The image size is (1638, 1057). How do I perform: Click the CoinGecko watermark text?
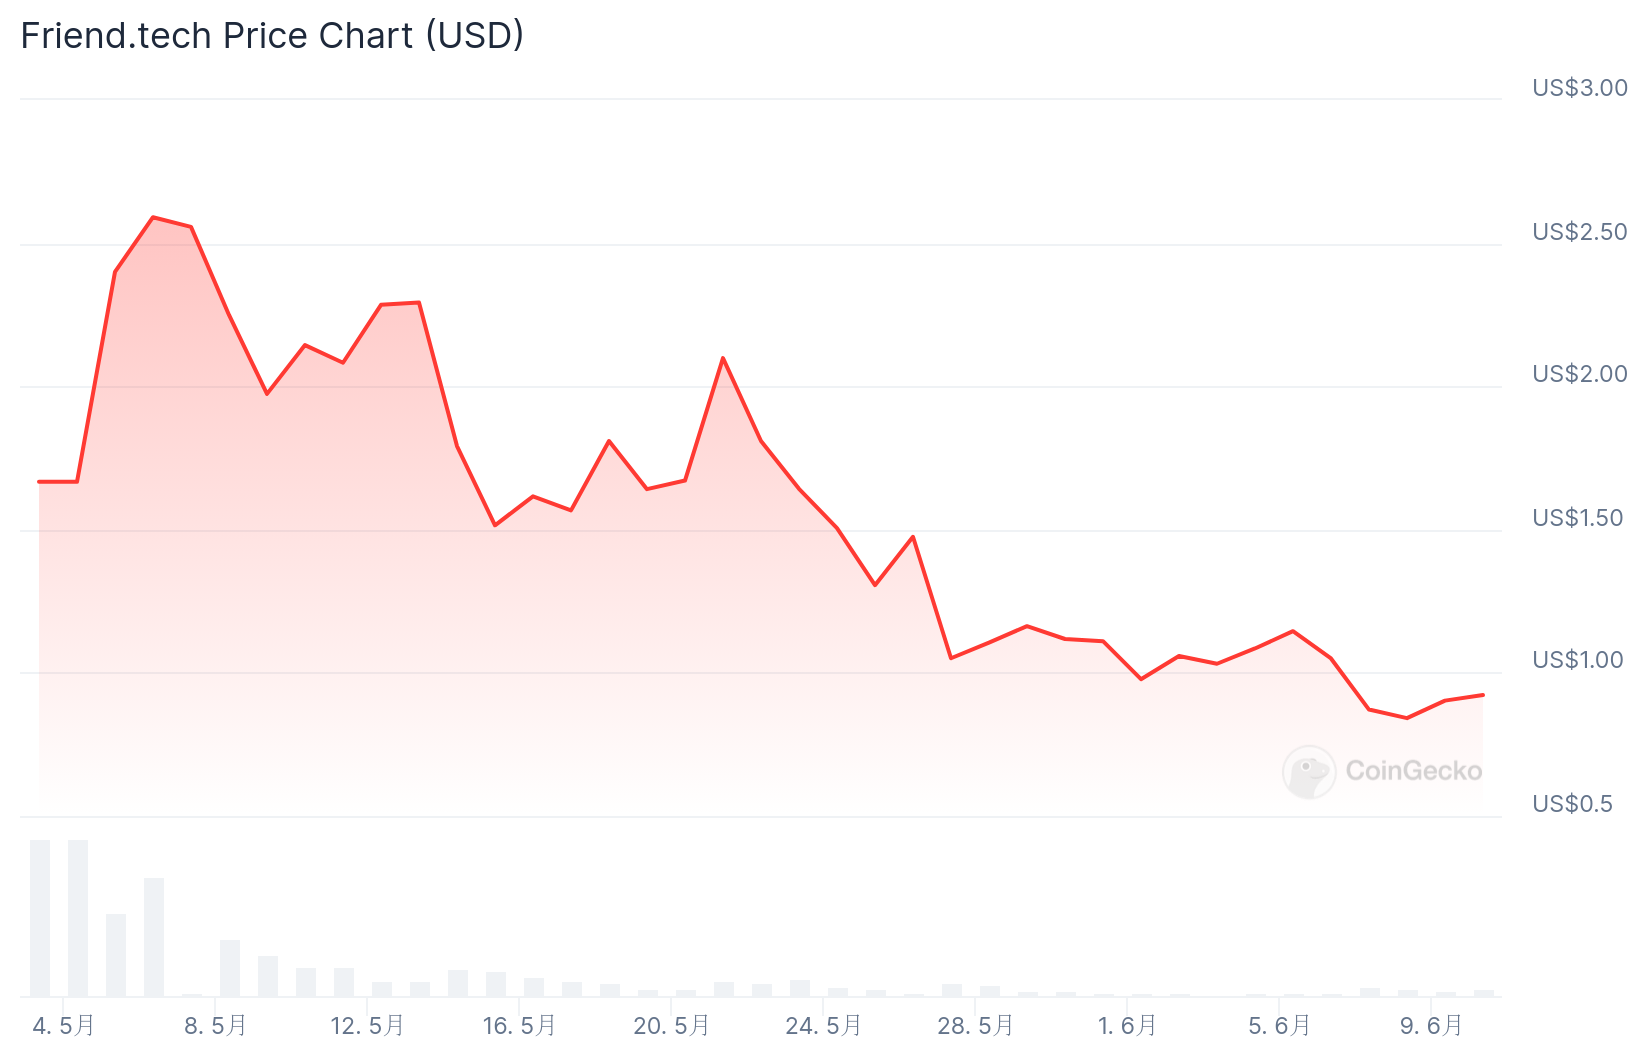tap(1413, 771)
